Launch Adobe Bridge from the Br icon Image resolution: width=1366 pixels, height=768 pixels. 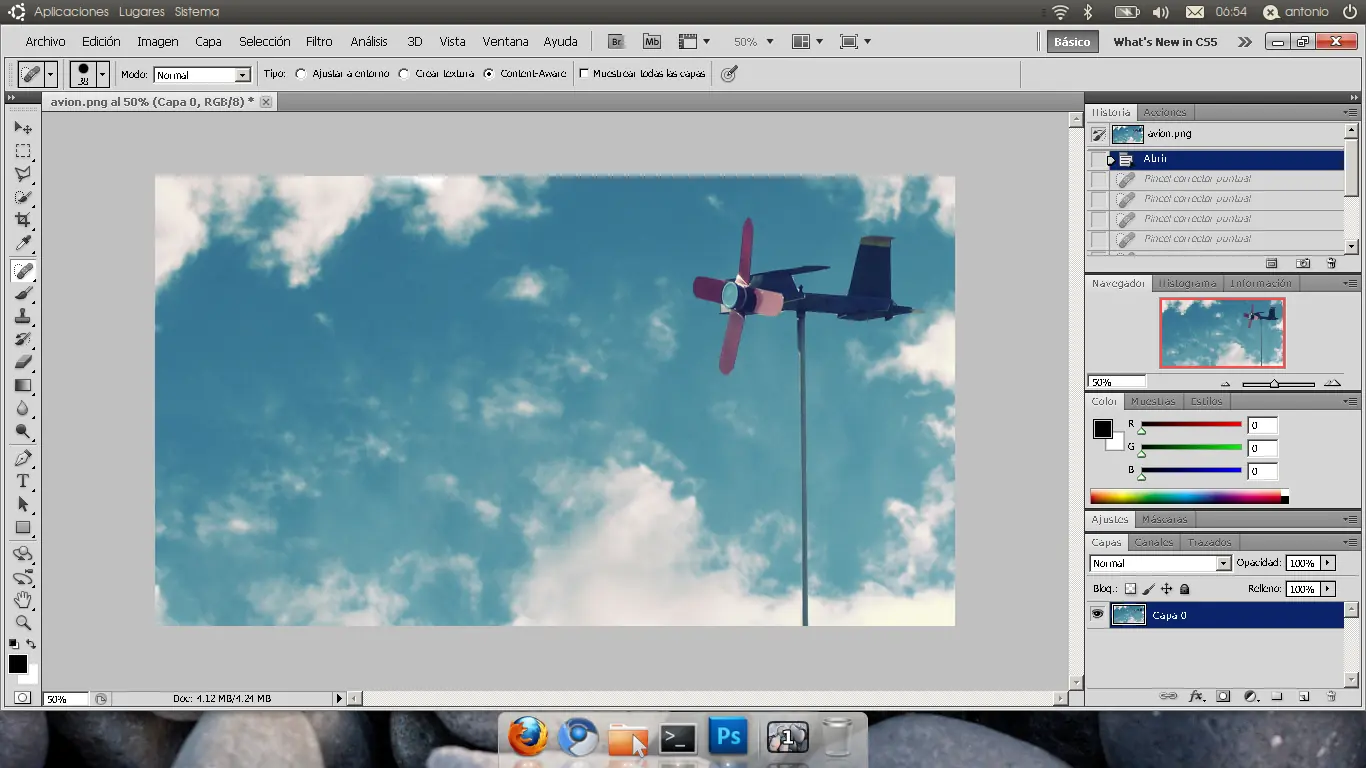pos(616,42)
